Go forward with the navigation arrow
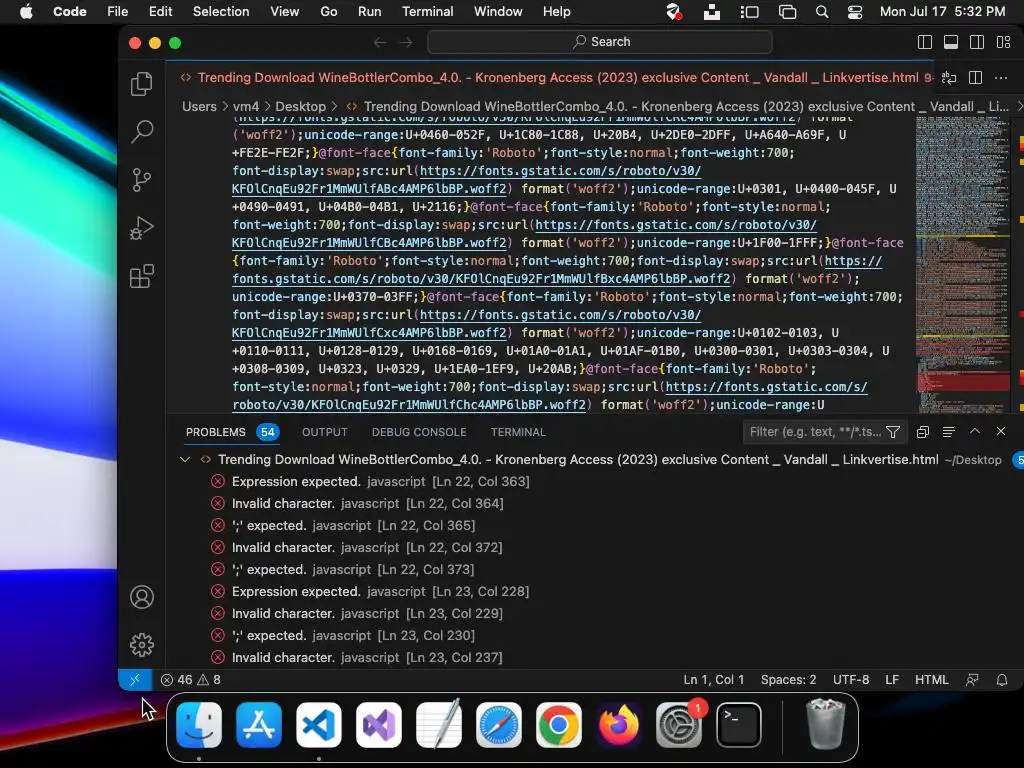1024x768 pixels. [406, 42]
